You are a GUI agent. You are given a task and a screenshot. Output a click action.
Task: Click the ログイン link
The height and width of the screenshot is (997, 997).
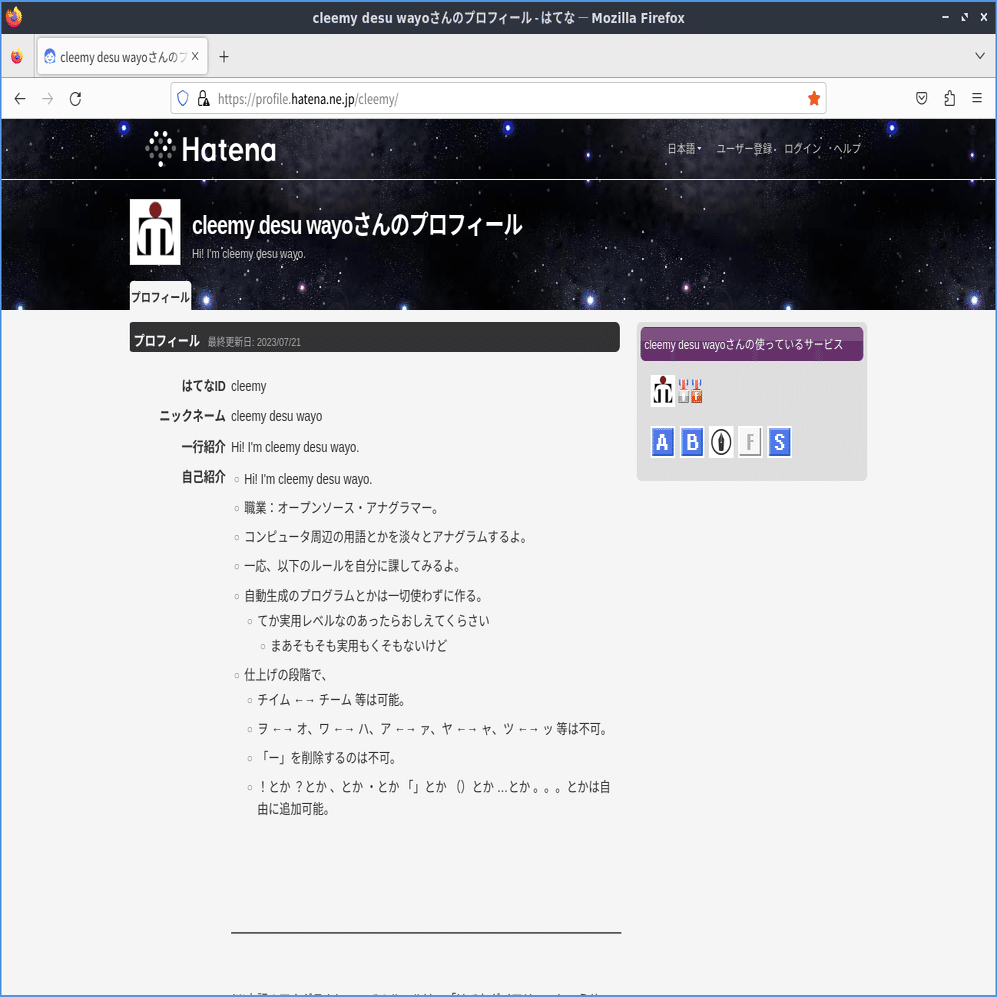pyautogui.click(x=802, y=148)
